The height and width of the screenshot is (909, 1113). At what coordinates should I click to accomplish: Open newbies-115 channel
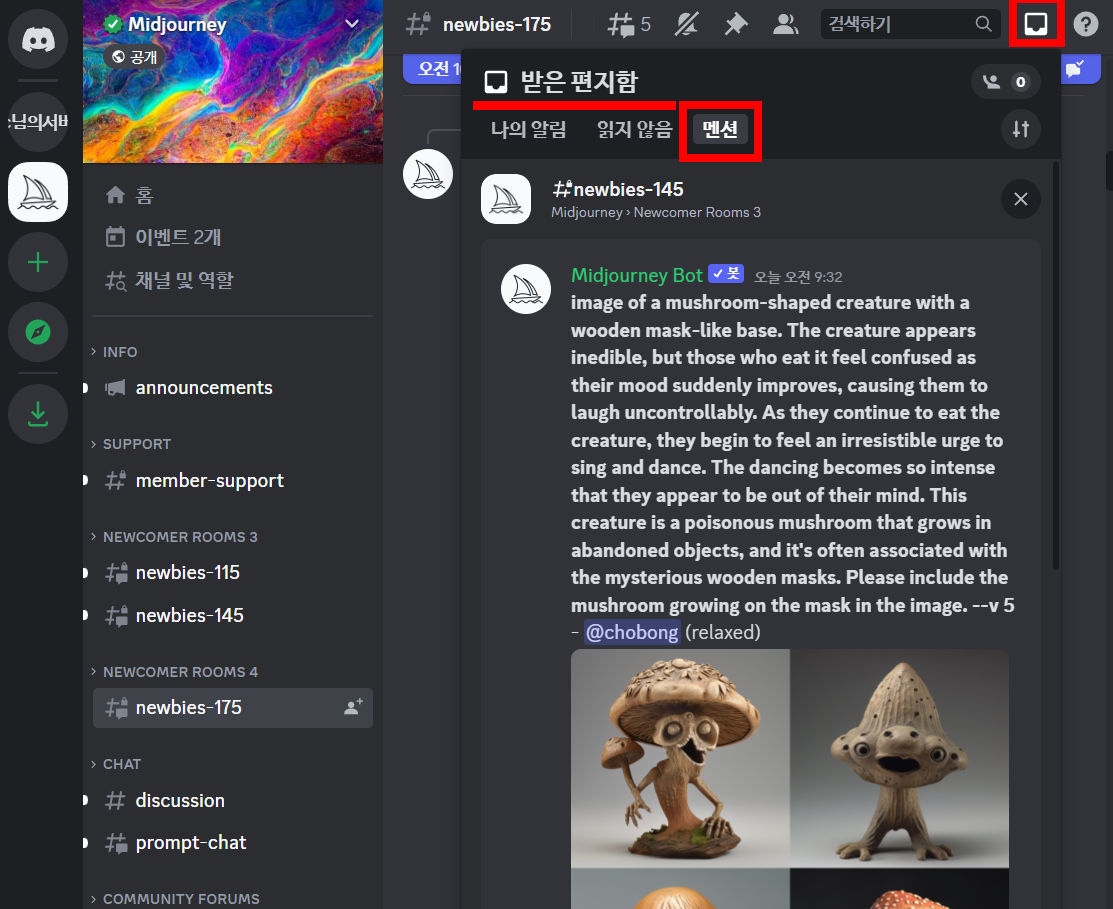[x=233, y=573]
